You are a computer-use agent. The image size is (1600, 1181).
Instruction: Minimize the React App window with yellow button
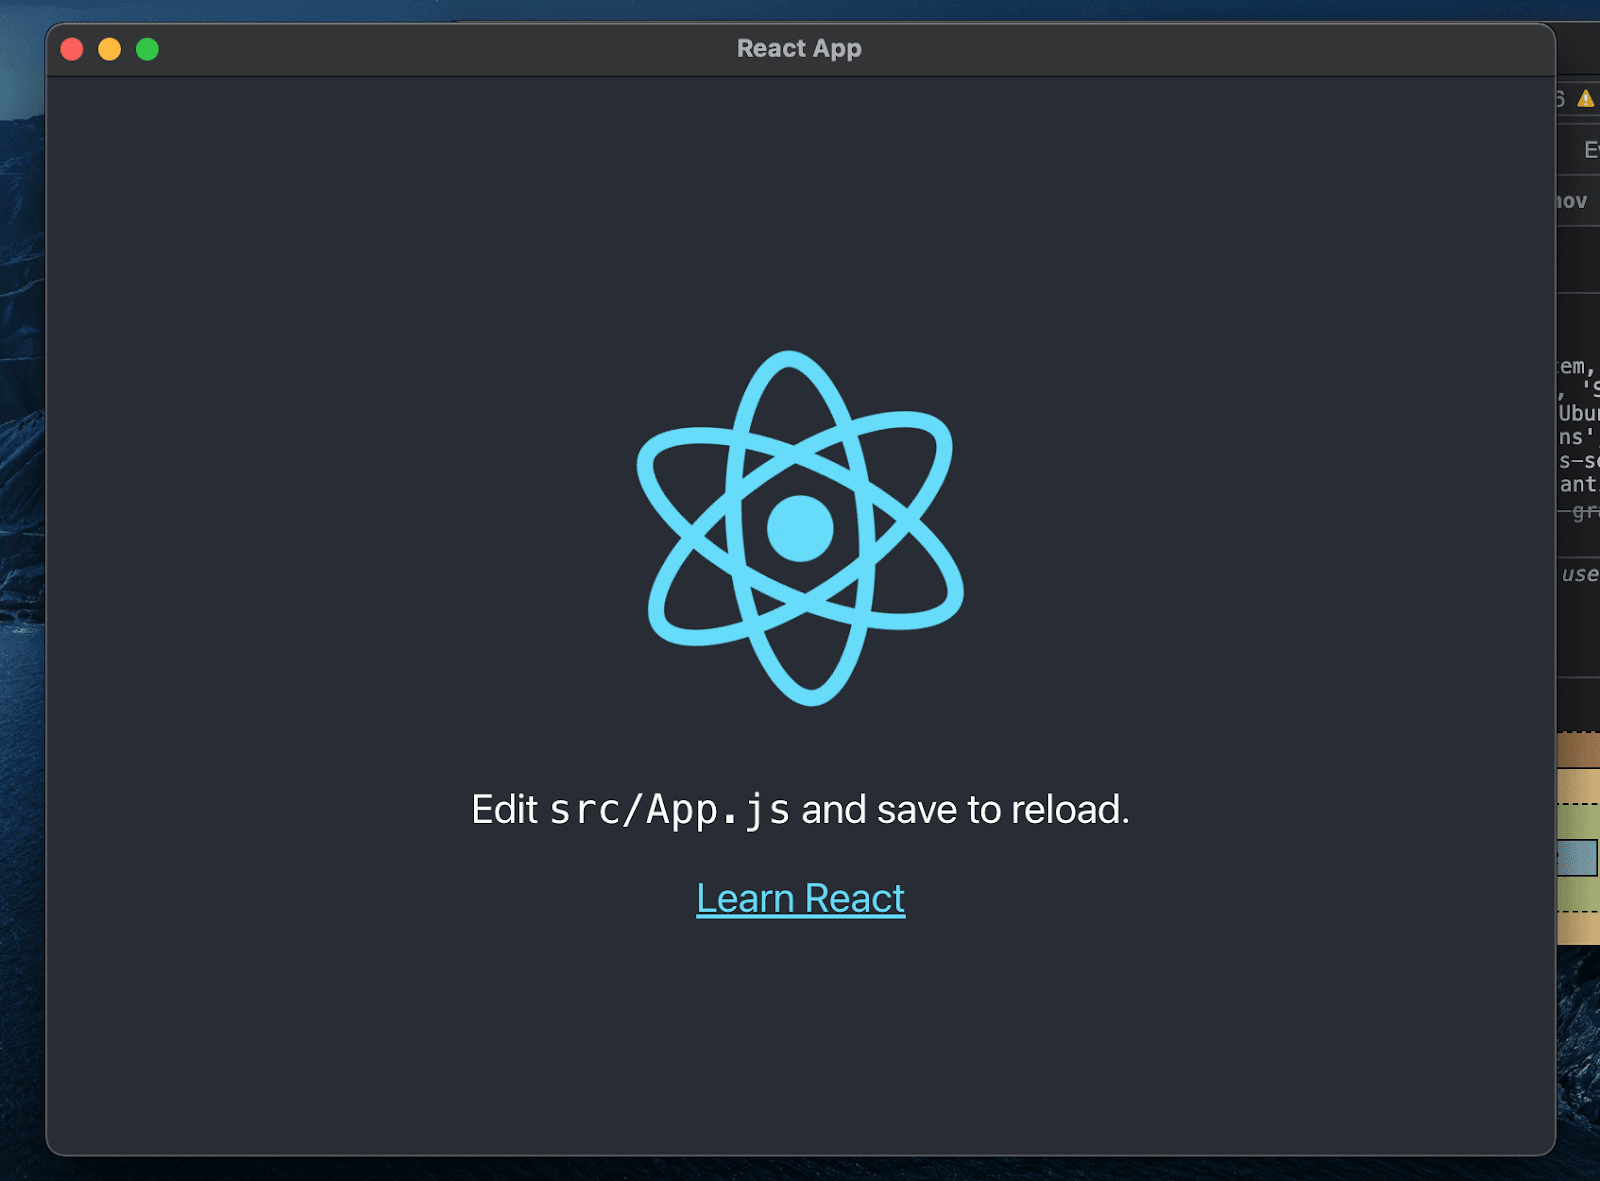(x=110, y=49)
